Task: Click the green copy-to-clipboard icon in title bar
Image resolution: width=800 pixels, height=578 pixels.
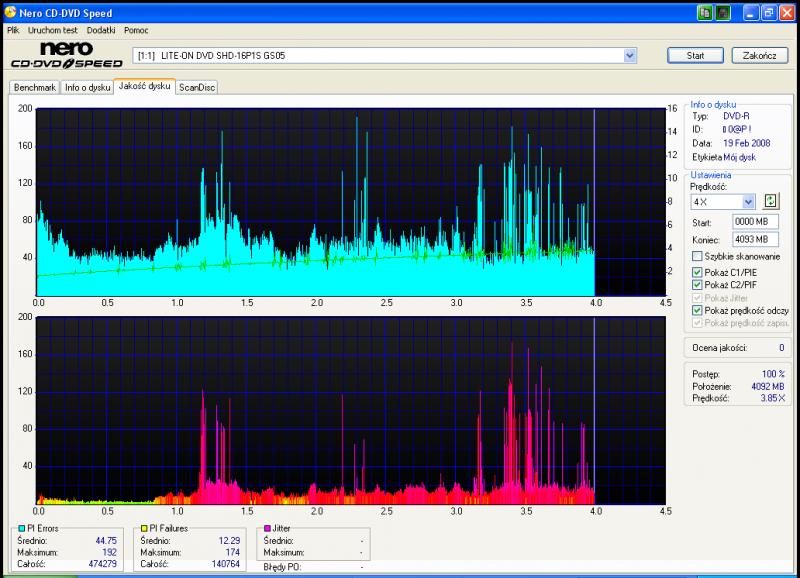Action: coord(705,13)
